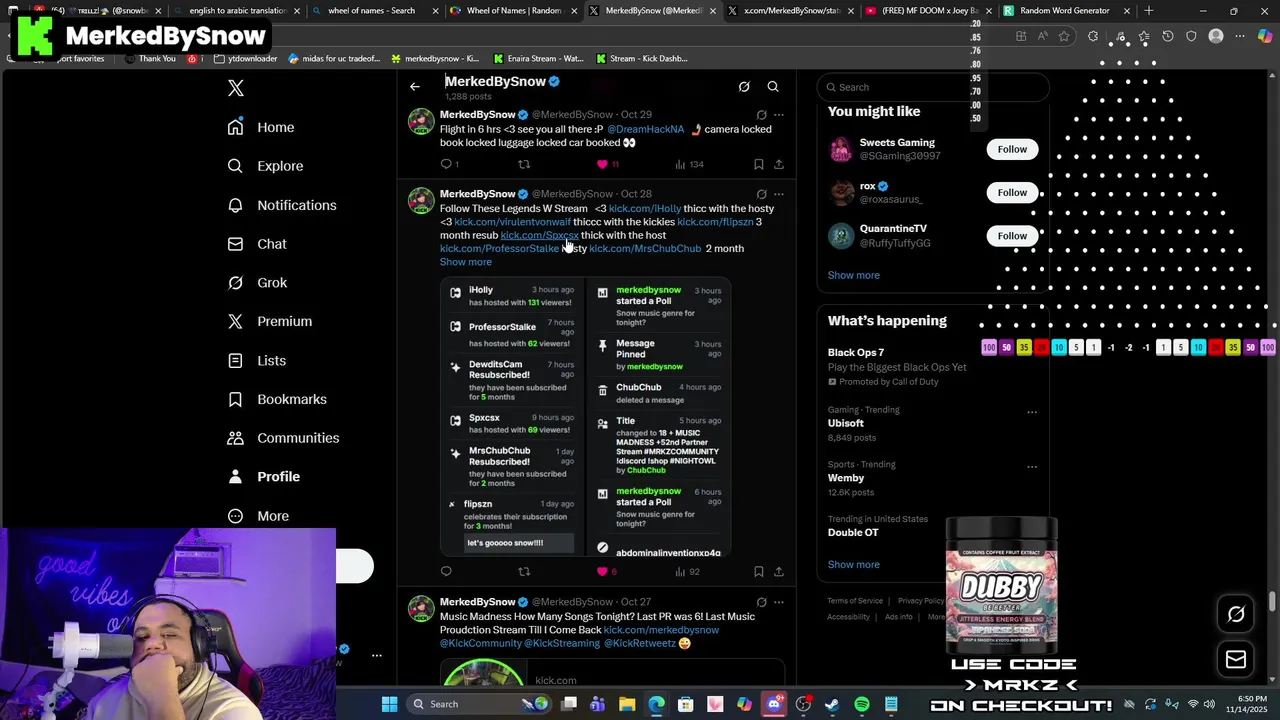Repost the Oct 28 post

point(524,572)
